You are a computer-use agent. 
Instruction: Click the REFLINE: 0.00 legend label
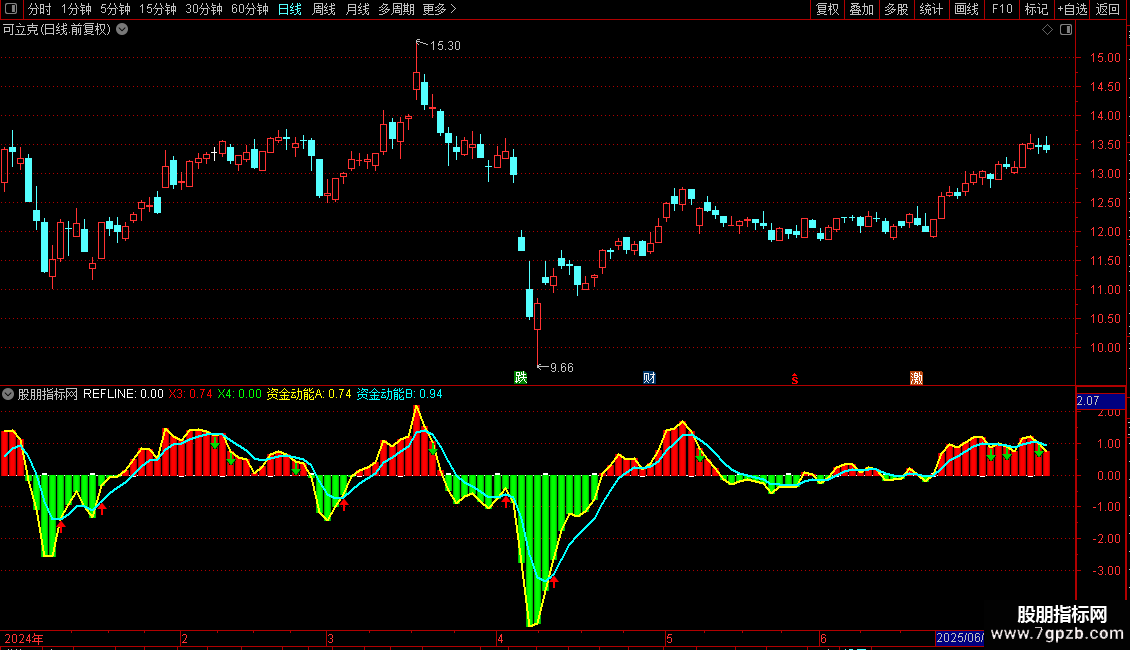(123, 394)
